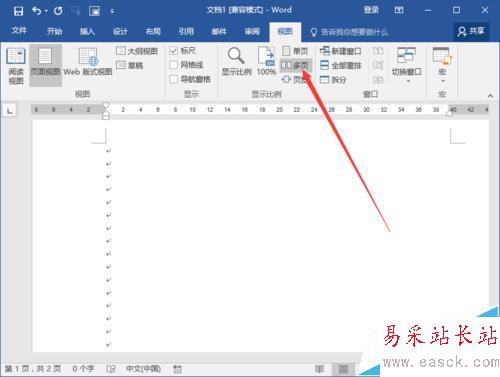Open undo history dropdown arrow
Viewport: 500px width, 377px height.
point(46,11)
